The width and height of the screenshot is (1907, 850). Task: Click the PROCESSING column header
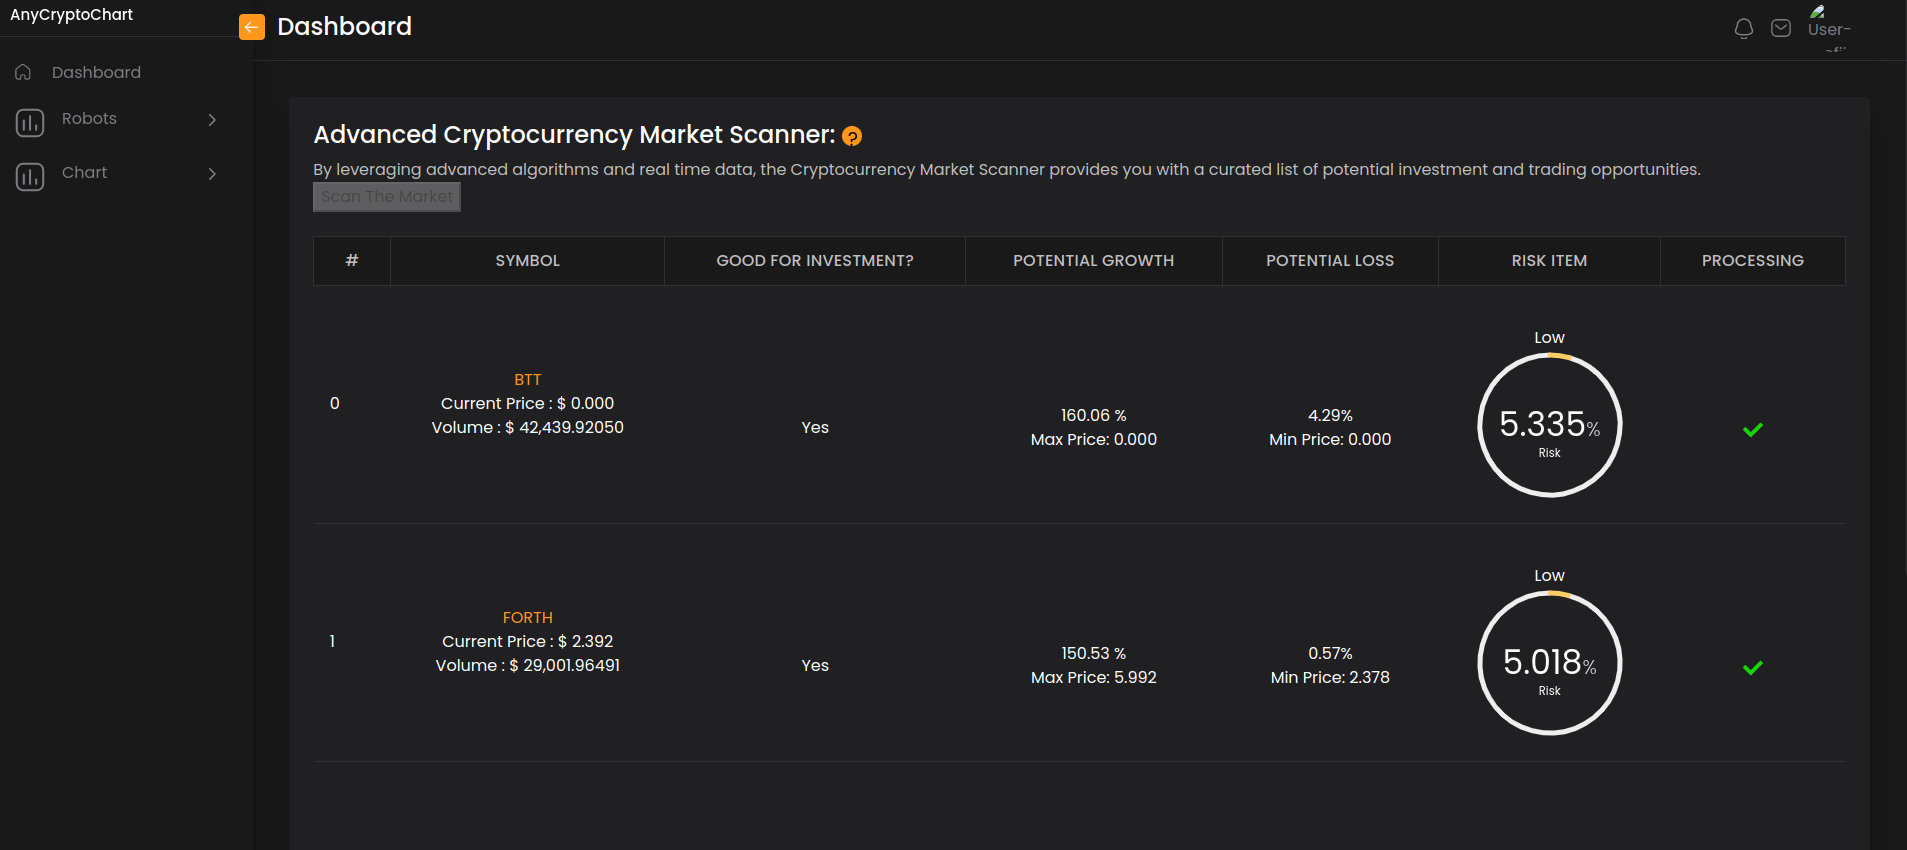point(1753,261)
